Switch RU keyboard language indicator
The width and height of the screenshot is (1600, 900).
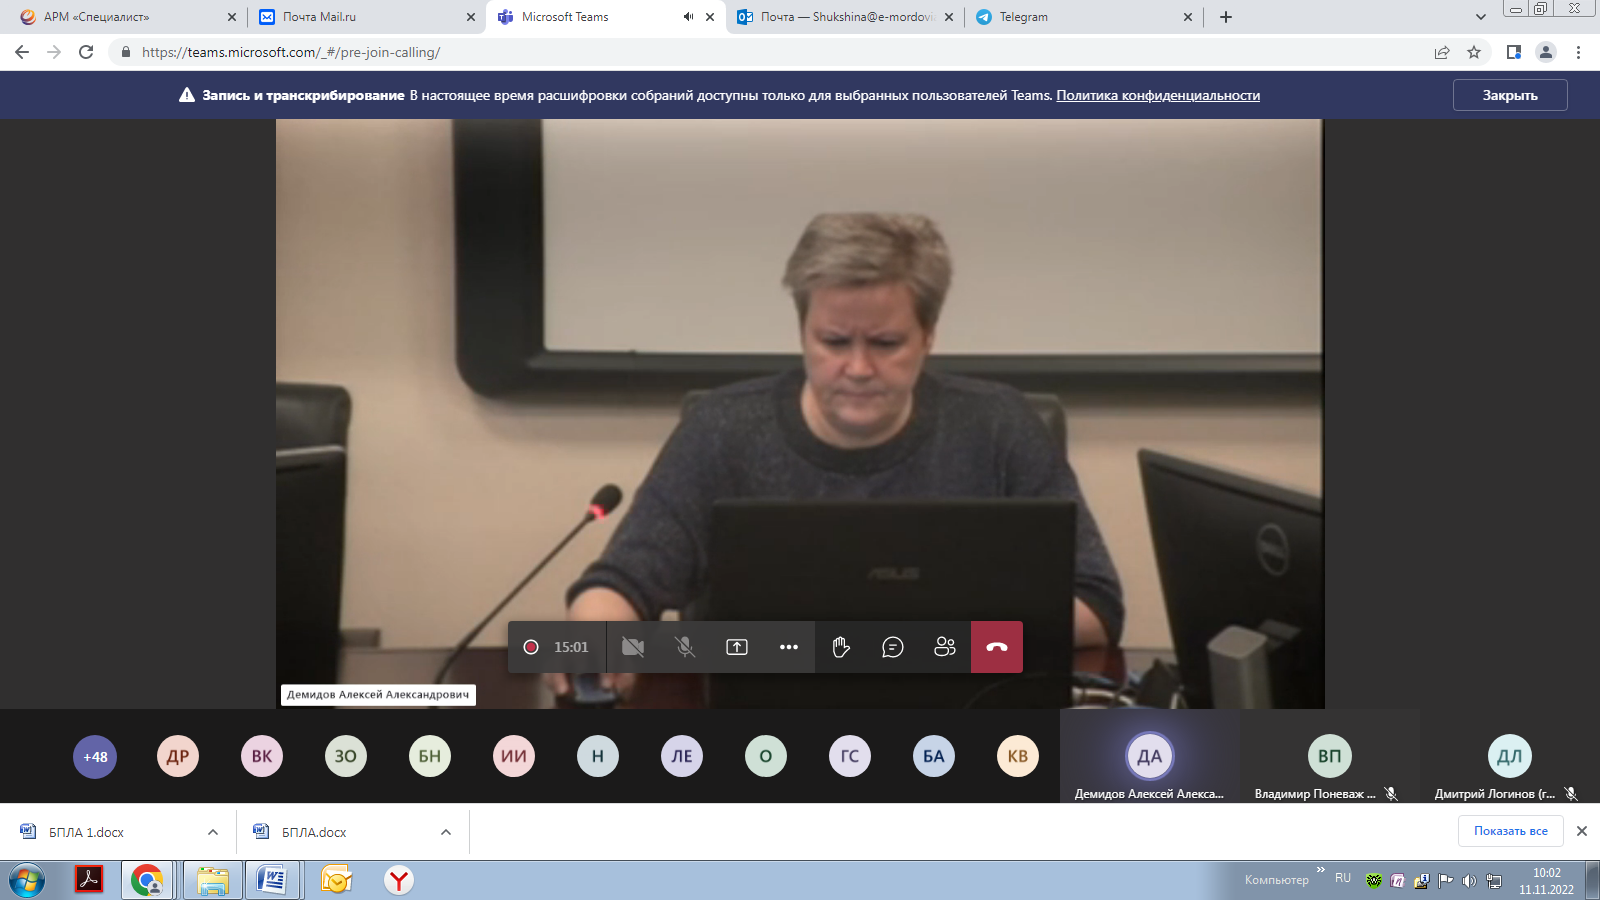point(1343,878)
